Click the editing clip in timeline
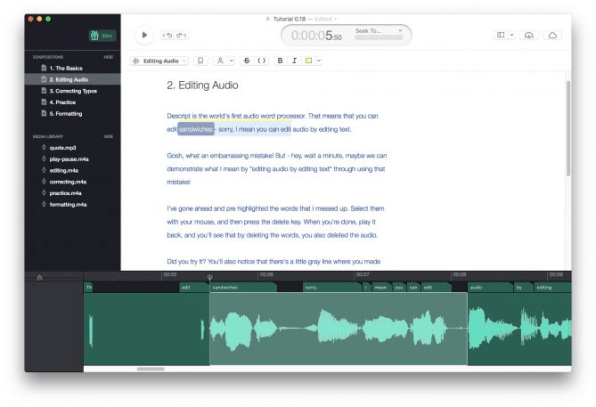The width and height of the screenshot is (596, 407). pos(553,287)
